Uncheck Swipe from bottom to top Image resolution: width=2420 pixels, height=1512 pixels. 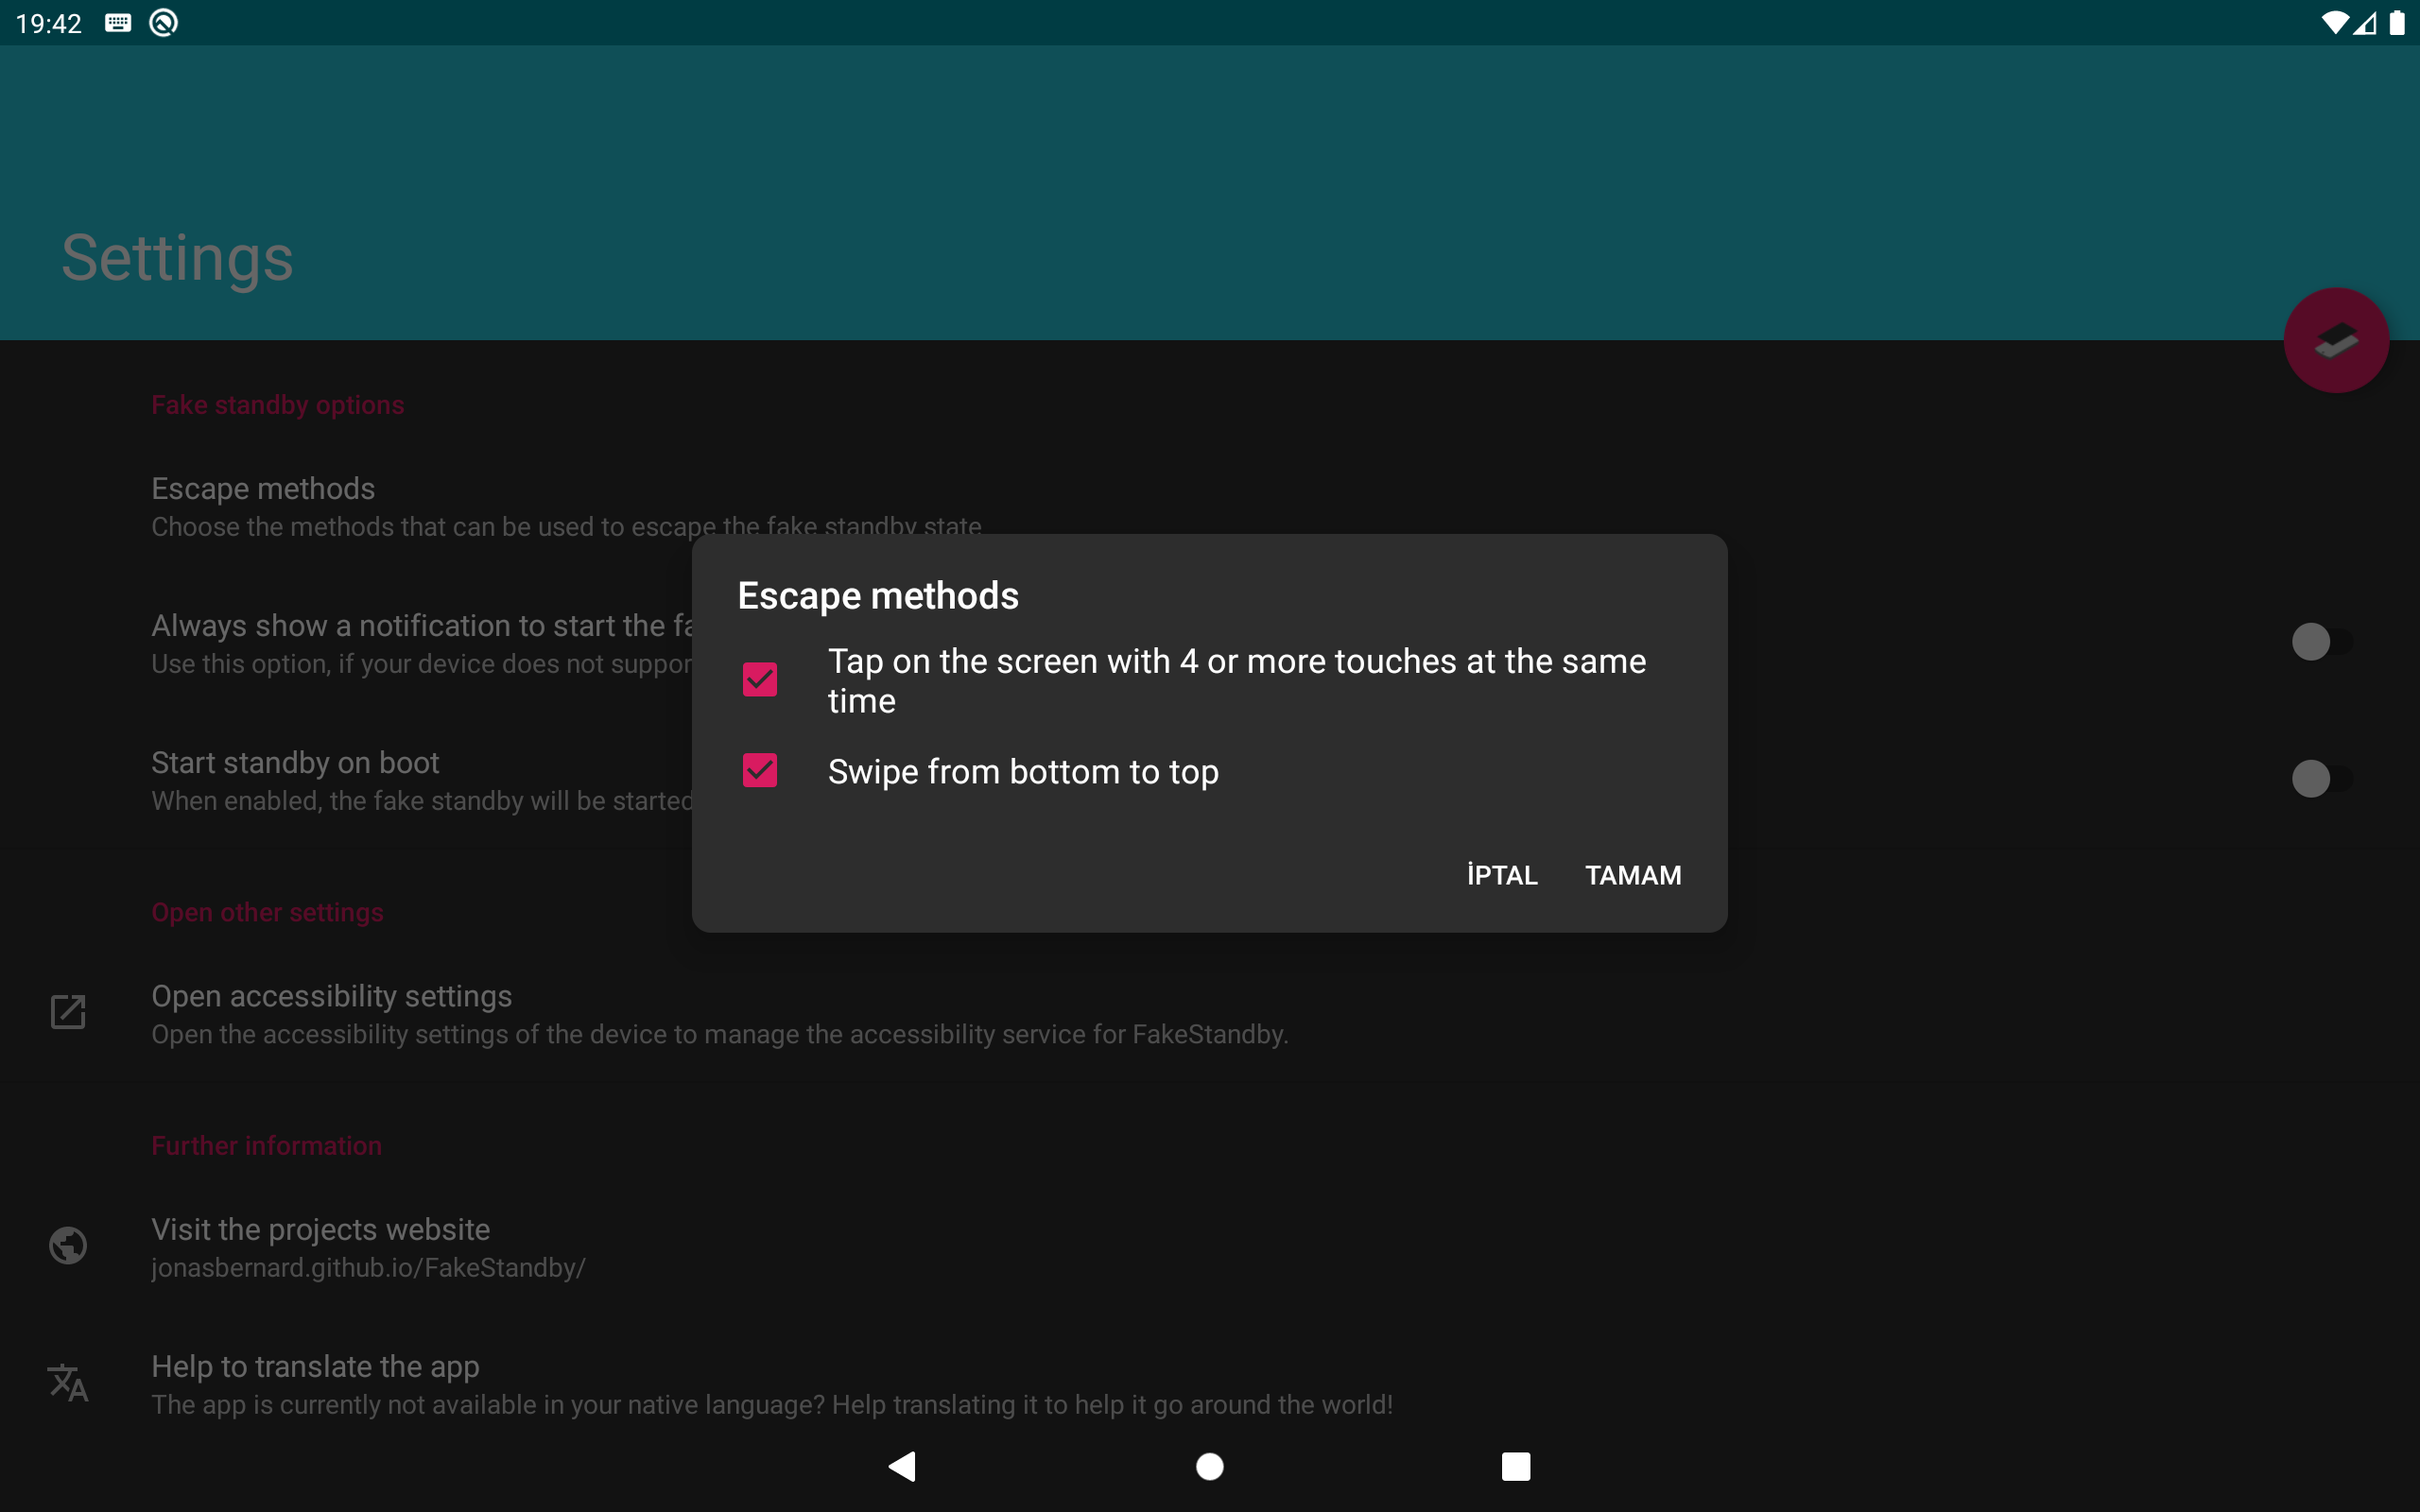click(760, 771)
